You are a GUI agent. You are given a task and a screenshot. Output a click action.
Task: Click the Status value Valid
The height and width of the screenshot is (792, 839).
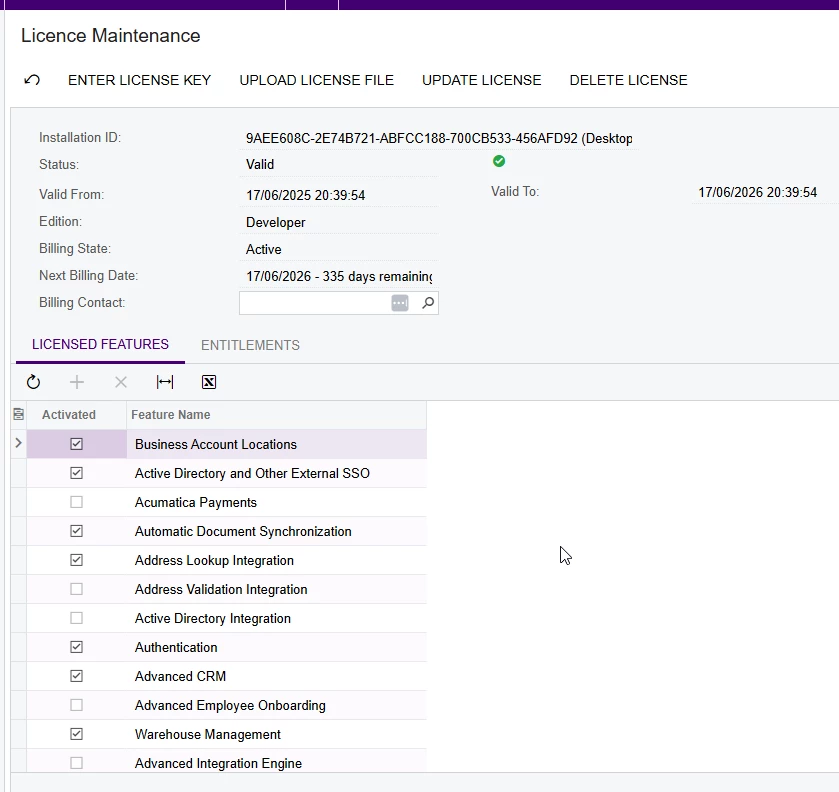(260, 164)
